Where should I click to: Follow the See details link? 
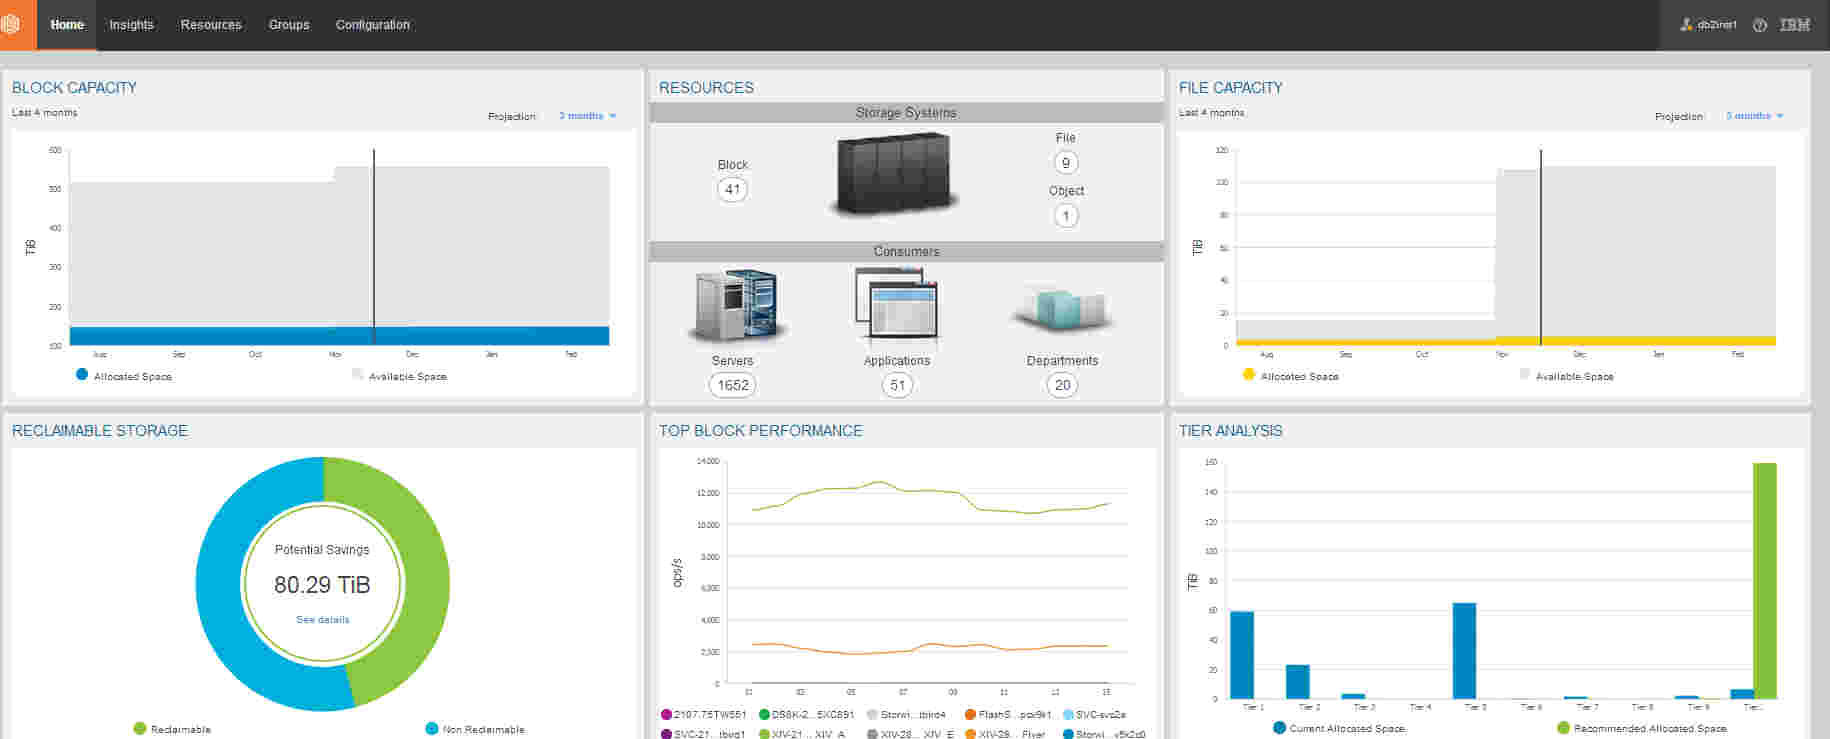[x=322, y=620]
